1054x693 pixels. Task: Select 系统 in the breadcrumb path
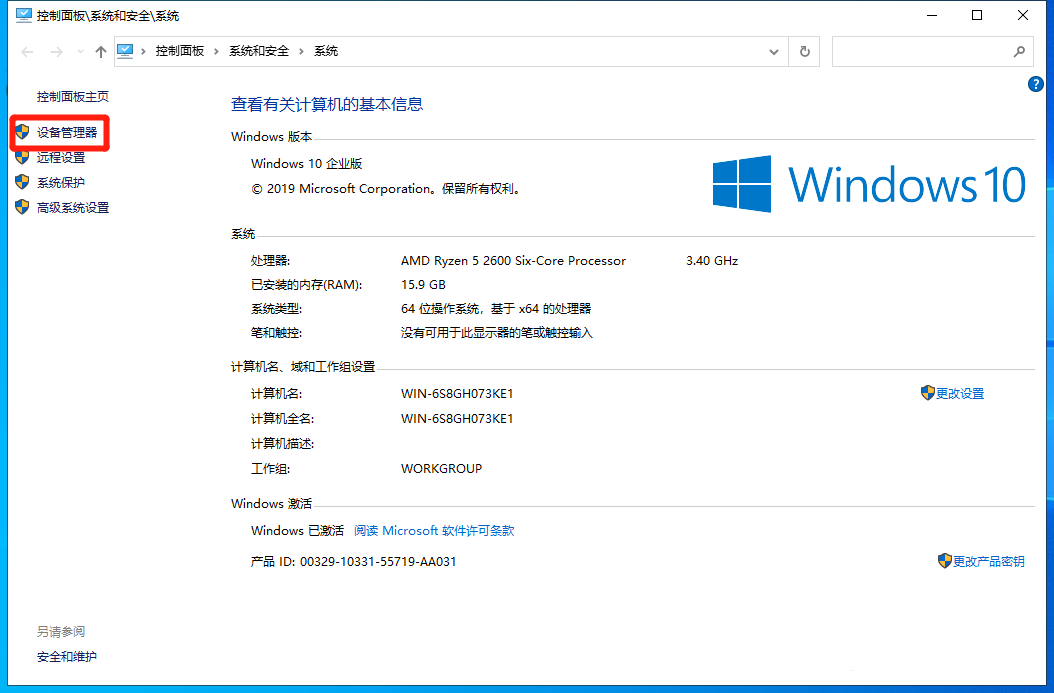(326, 51)
